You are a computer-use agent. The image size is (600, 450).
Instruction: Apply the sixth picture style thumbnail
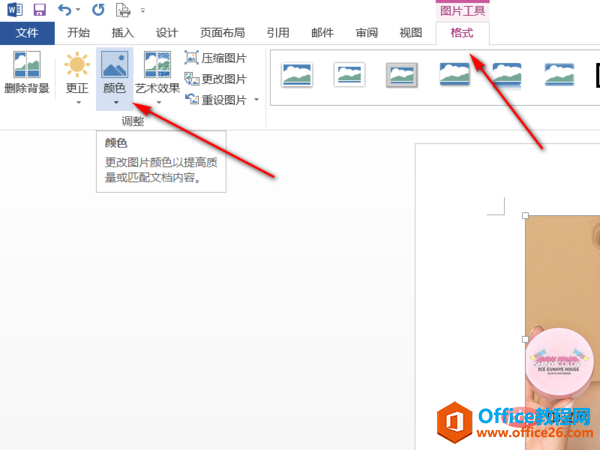click(x=559, y=74)
